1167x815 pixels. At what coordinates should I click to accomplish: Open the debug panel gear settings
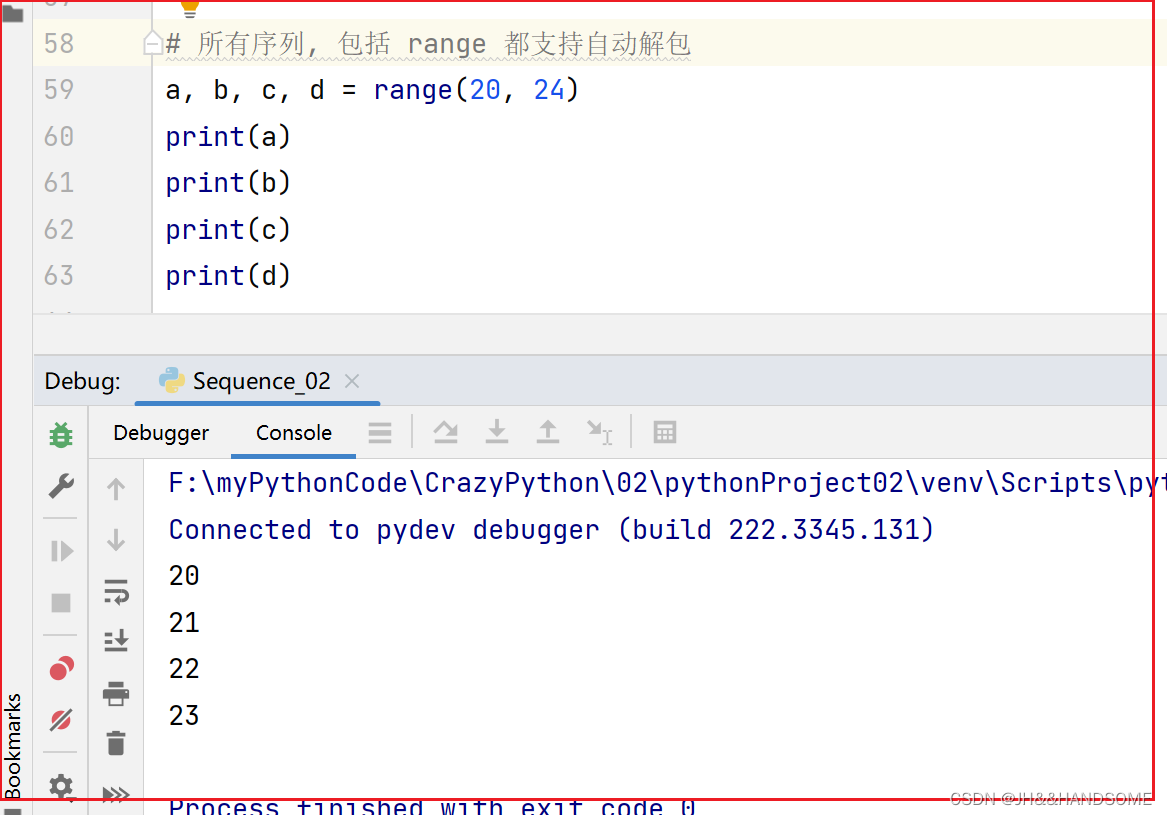[x=61, y=786]
